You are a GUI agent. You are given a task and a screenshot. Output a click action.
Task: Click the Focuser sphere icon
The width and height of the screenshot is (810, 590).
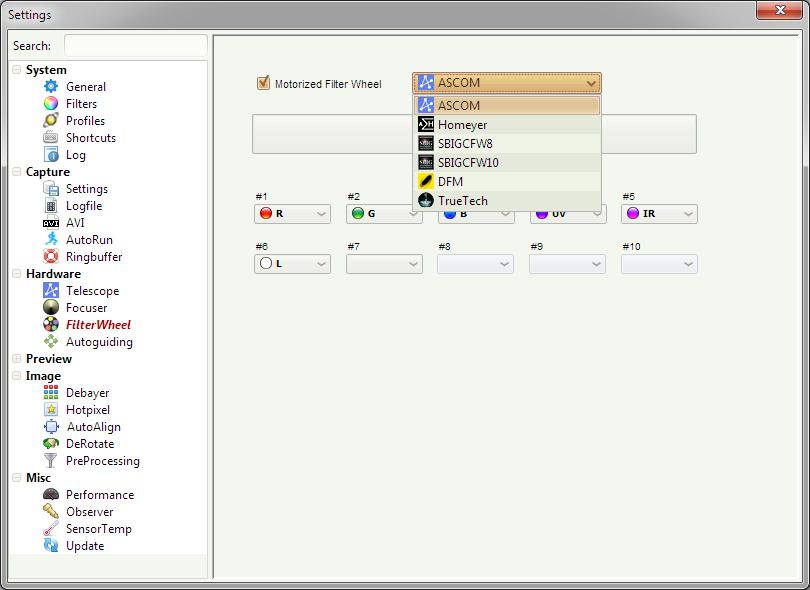tap(51, 307)
